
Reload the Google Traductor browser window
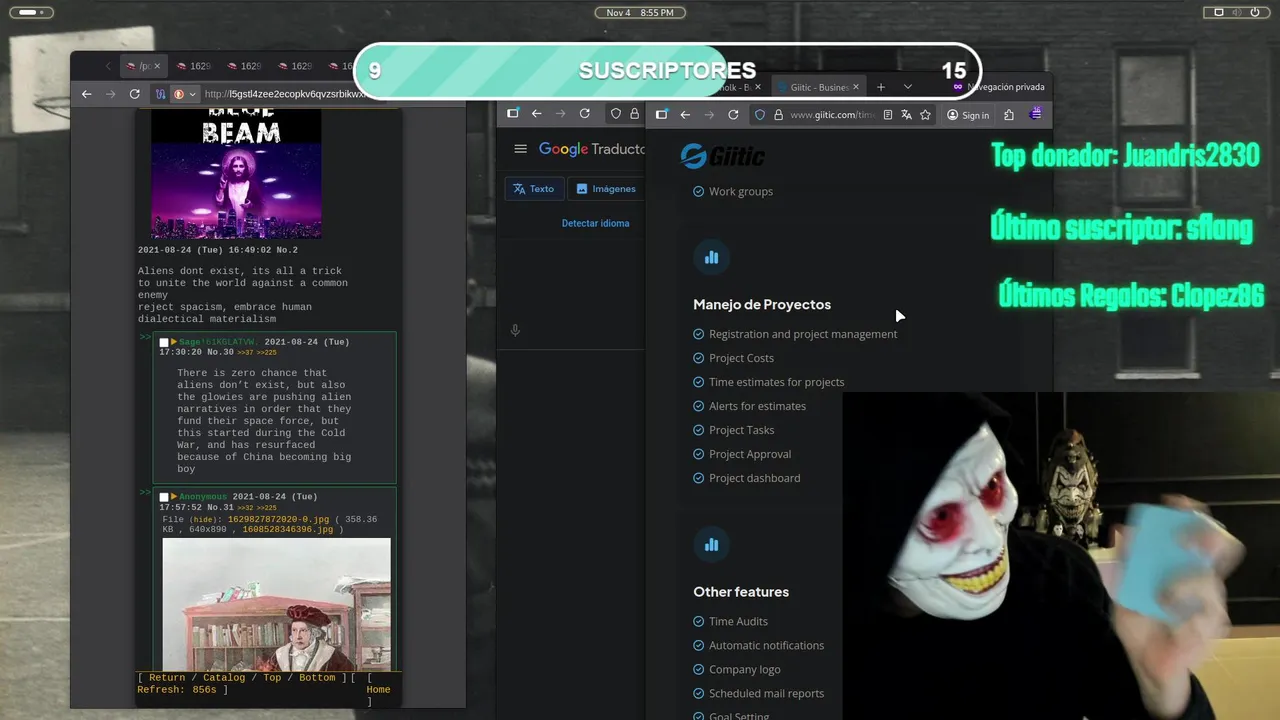click(x=585, y=114)
